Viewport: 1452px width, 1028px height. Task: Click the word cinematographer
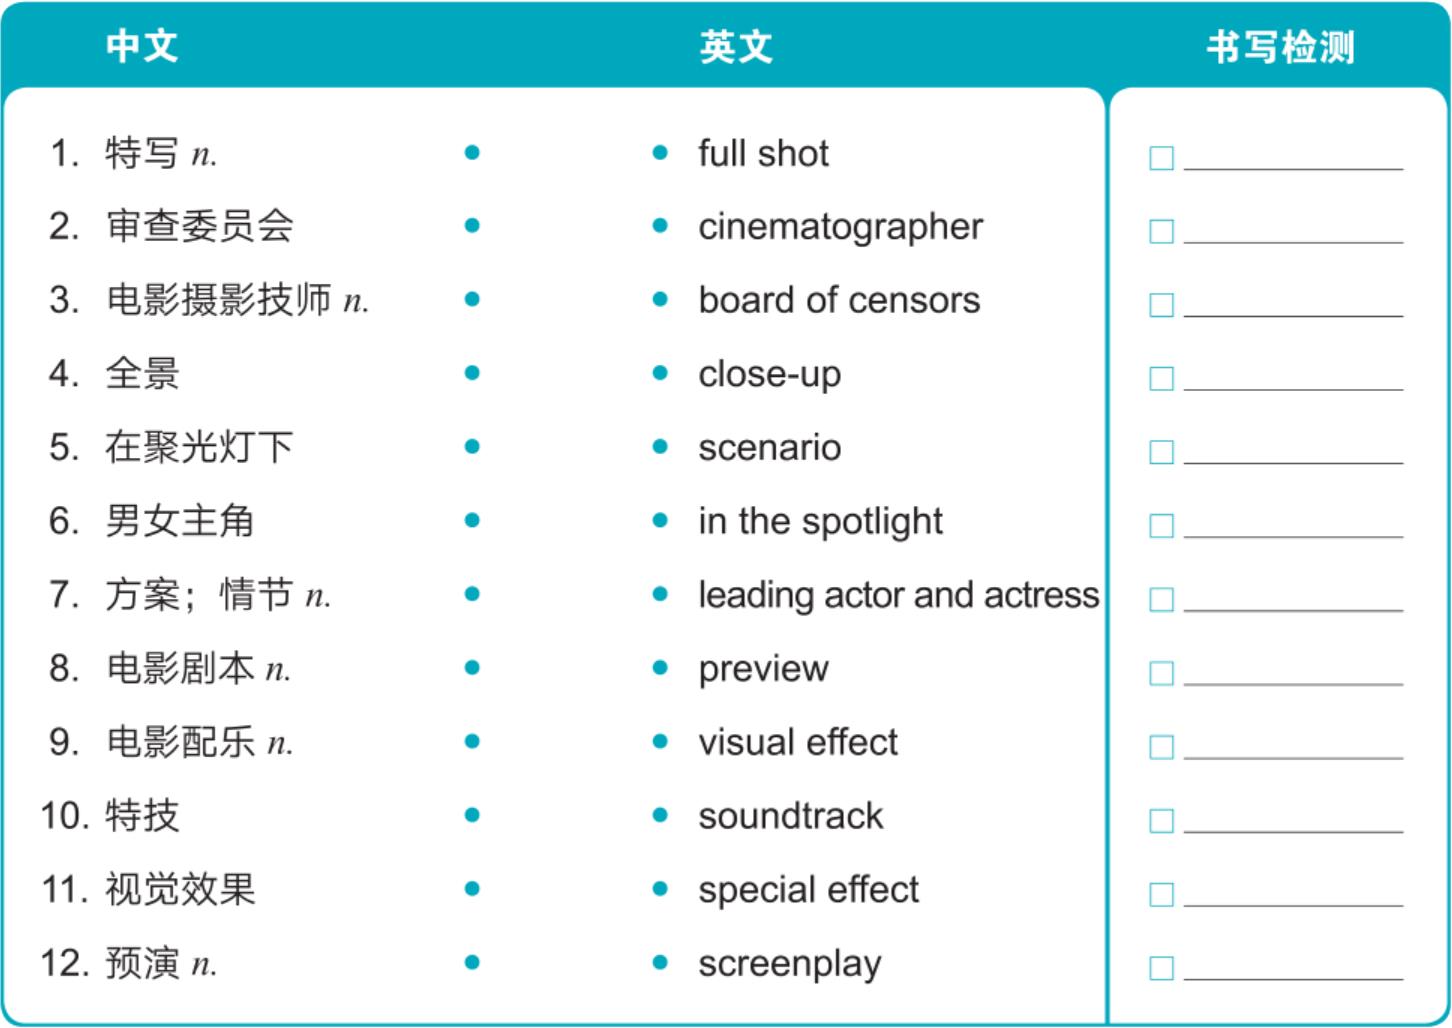(840, 228)
